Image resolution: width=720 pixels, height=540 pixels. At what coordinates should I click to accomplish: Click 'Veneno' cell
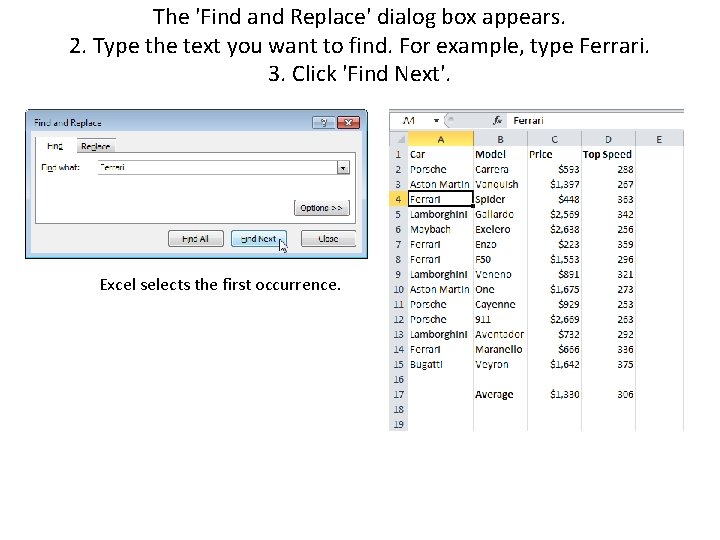coord(501,274)
